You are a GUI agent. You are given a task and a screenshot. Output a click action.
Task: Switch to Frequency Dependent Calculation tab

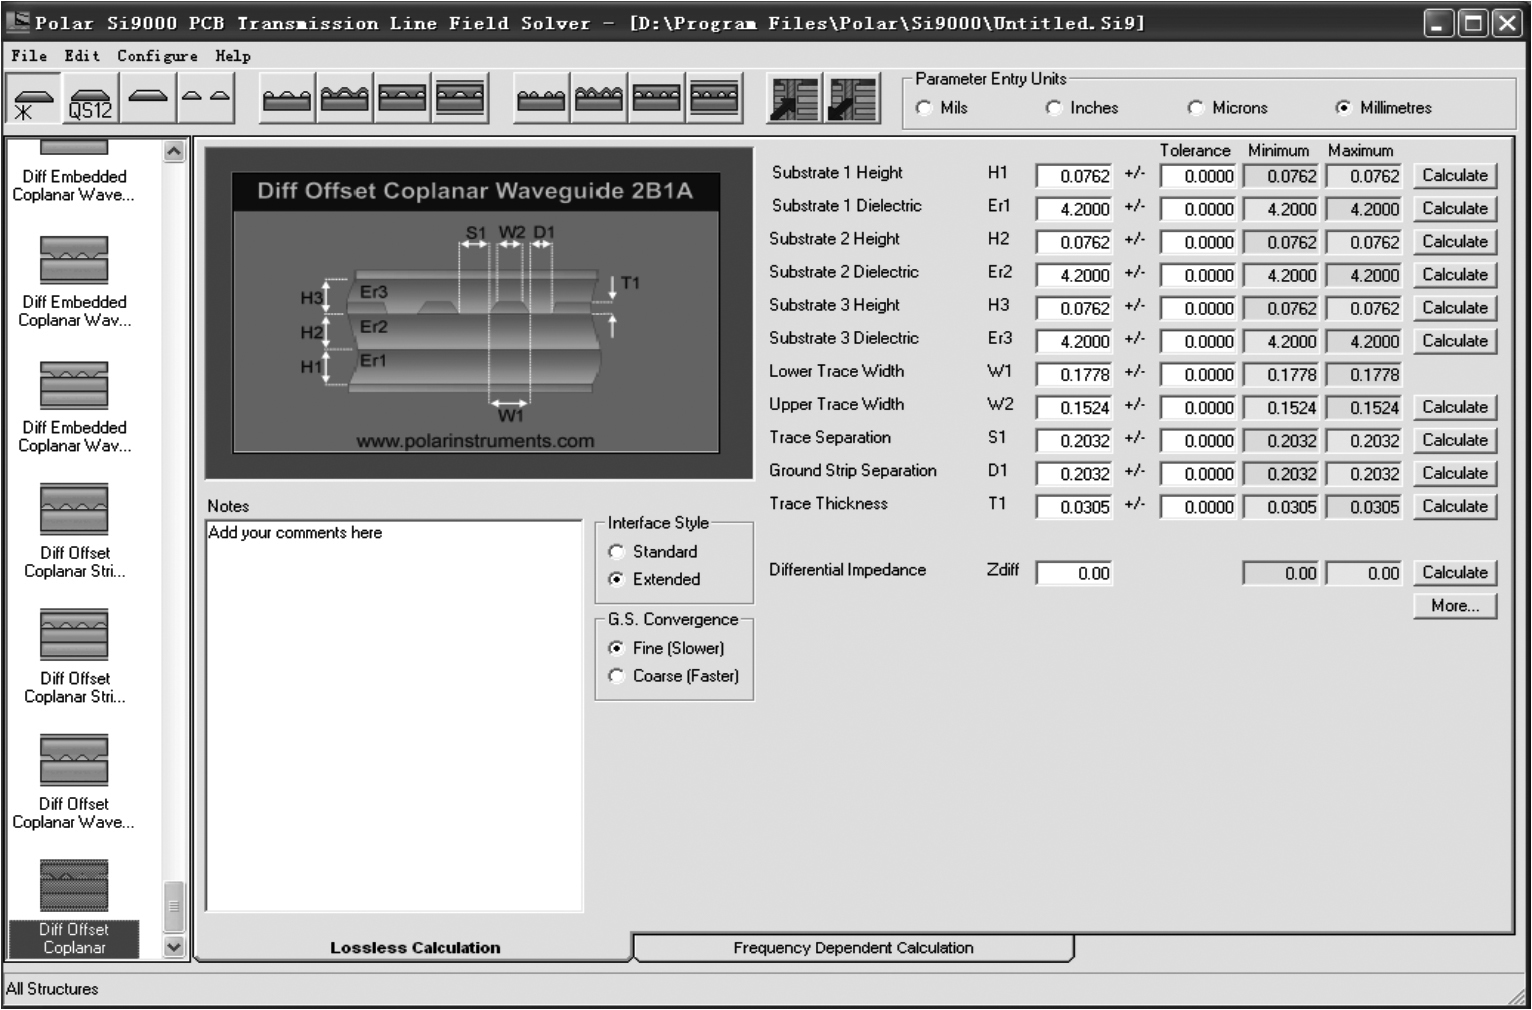tap(853, 948)
